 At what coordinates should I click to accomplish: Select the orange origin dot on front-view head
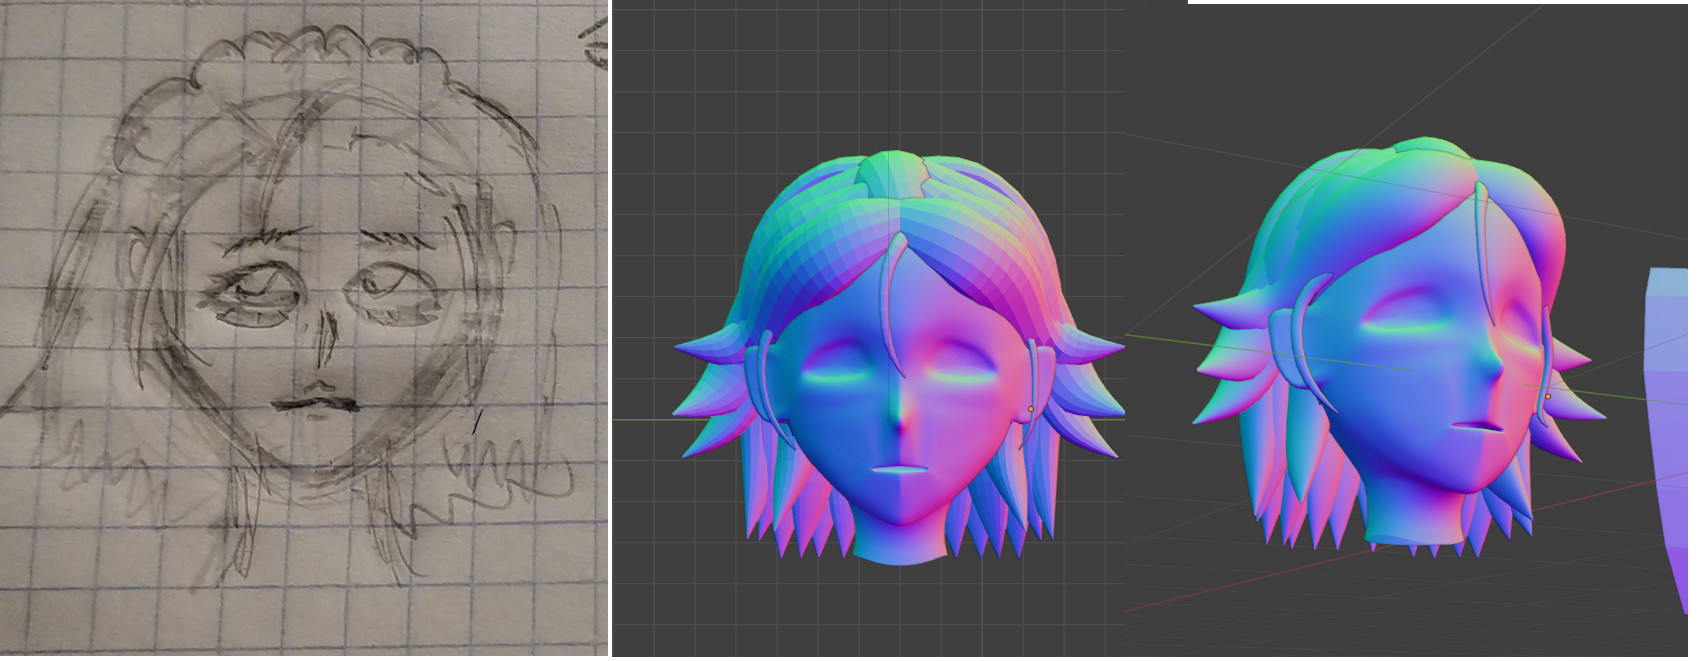click(x=1031, y=409)
